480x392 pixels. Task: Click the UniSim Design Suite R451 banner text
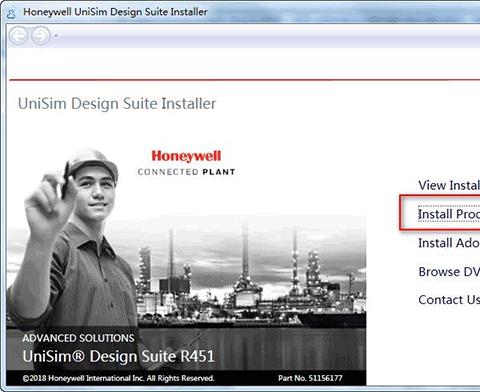[118, 356]
